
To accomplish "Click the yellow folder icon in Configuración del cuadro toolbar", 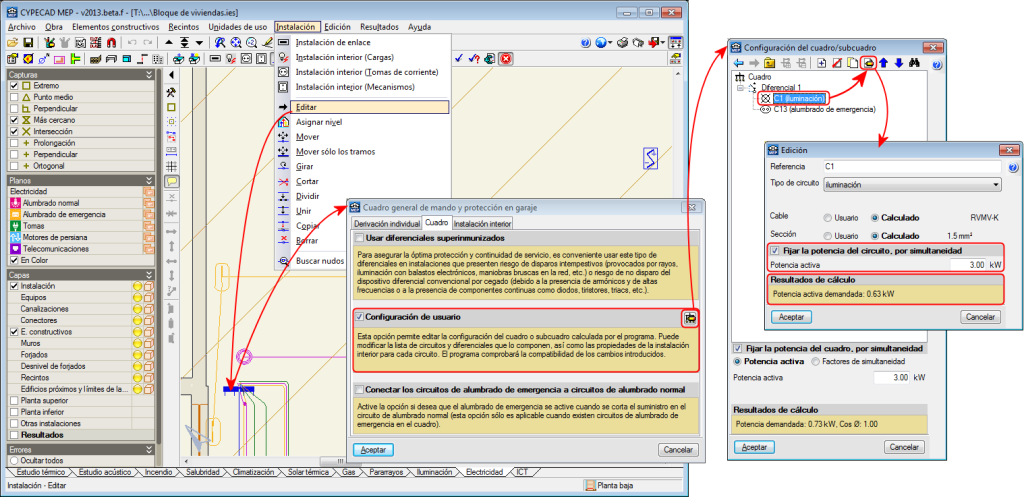I will [769, 63].
